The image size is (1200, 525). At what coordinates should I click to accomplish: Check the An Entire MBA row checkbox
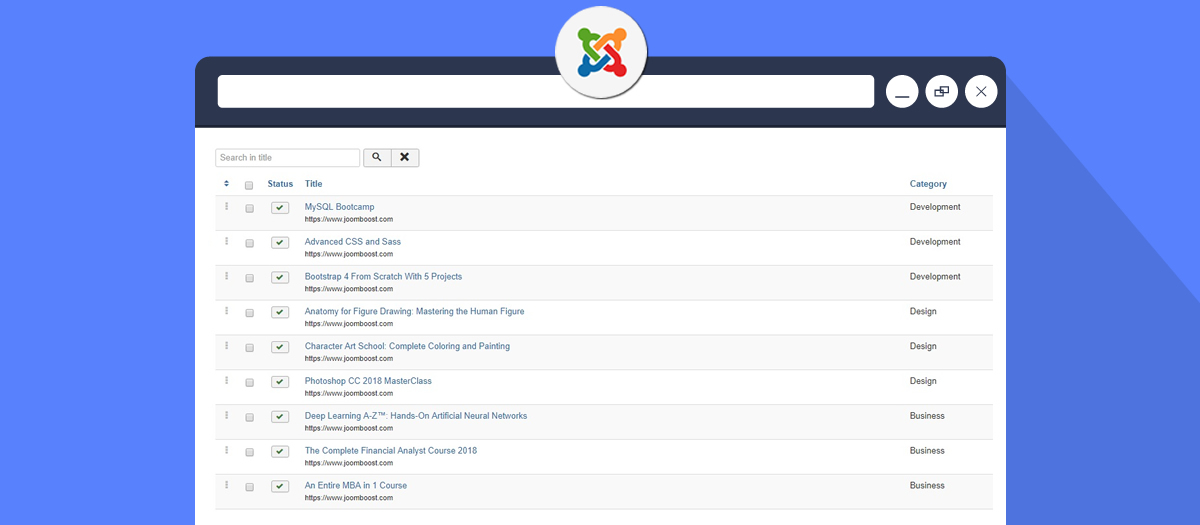tap(249, 487)
